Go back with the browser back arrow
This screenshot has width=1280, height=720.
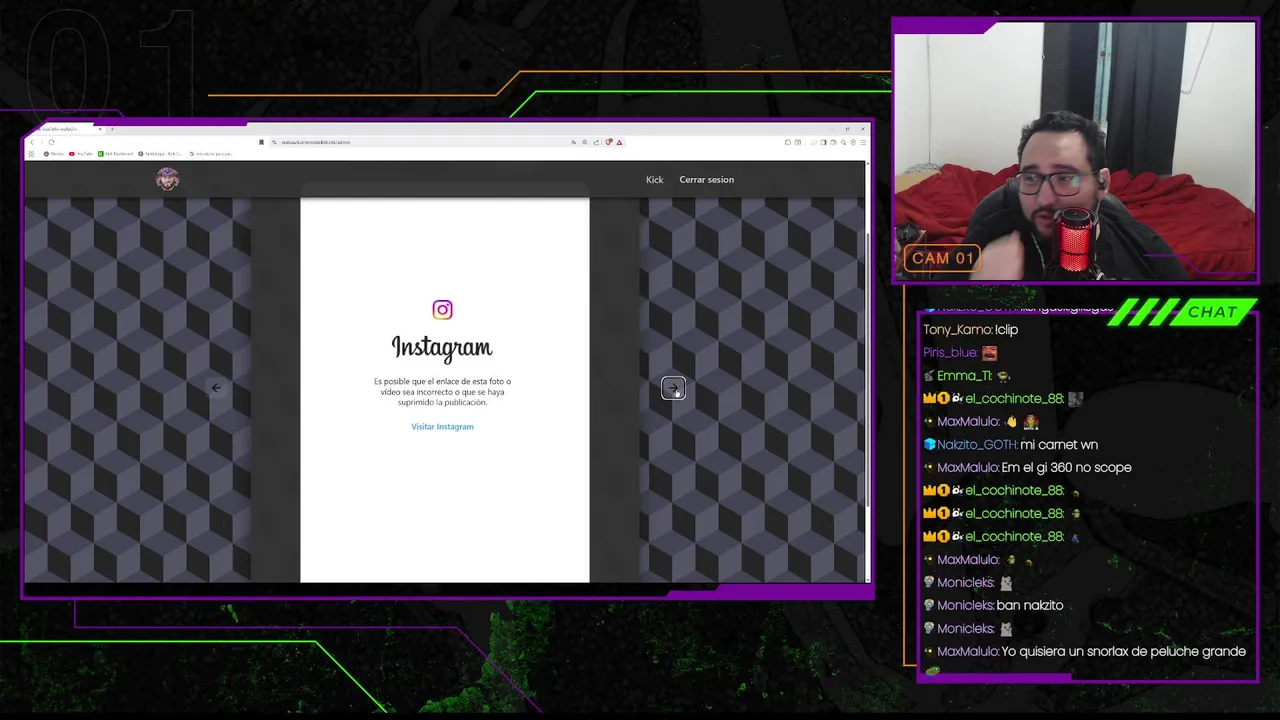pyautogui.click(x=31, y=142)
